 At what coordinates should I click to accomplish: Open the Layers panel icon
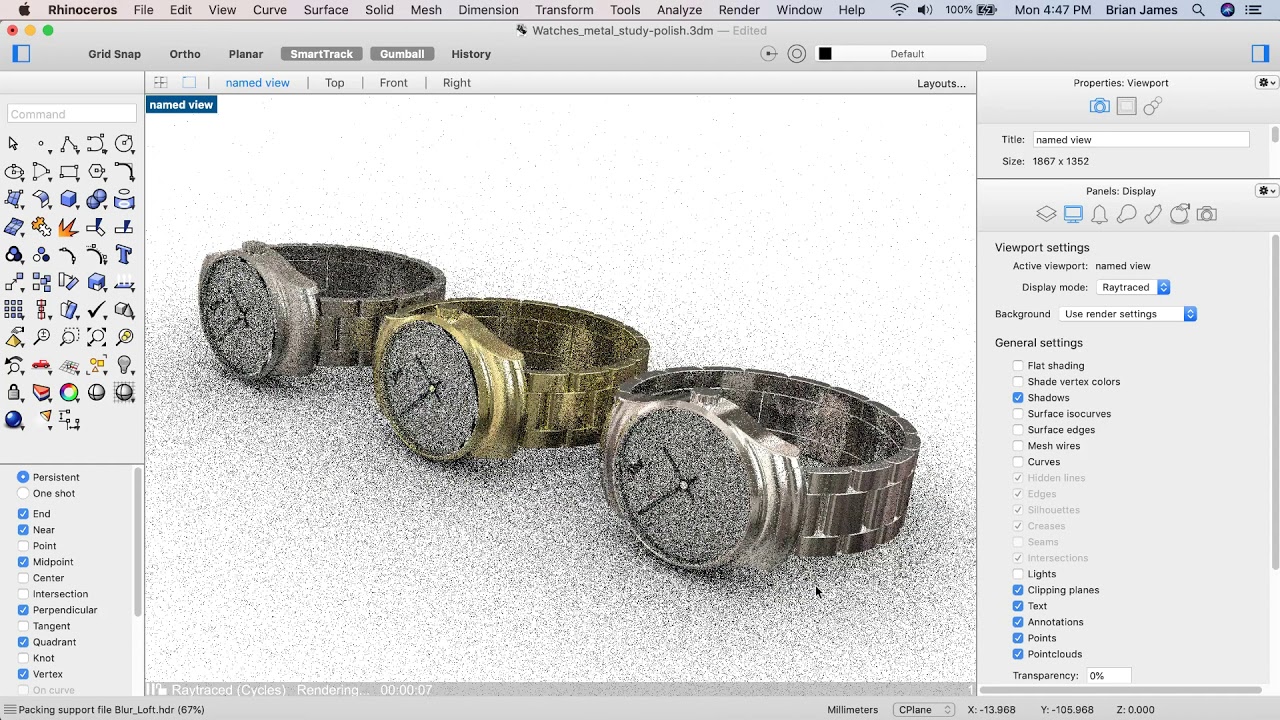pyautogui.click(x=1046, y=214)
